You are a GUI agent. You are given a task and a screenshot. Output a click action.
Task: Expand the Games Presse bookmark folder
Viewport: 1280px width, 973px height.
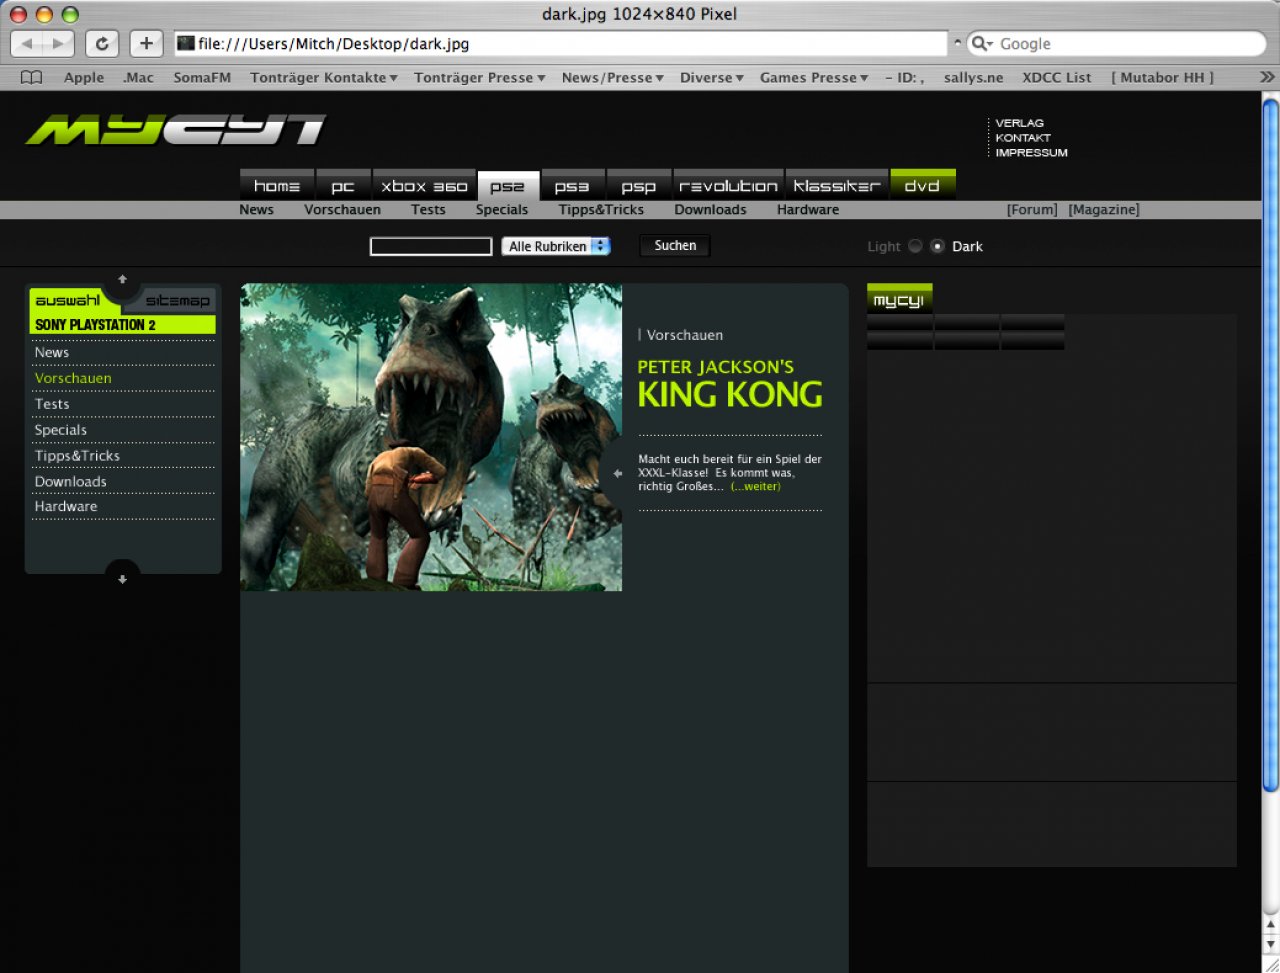pos(814,77)
